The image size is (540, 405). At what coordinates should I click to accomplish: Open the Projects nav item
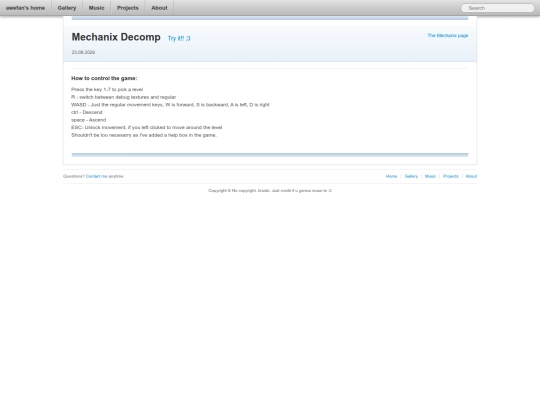(x=128, y=8)
